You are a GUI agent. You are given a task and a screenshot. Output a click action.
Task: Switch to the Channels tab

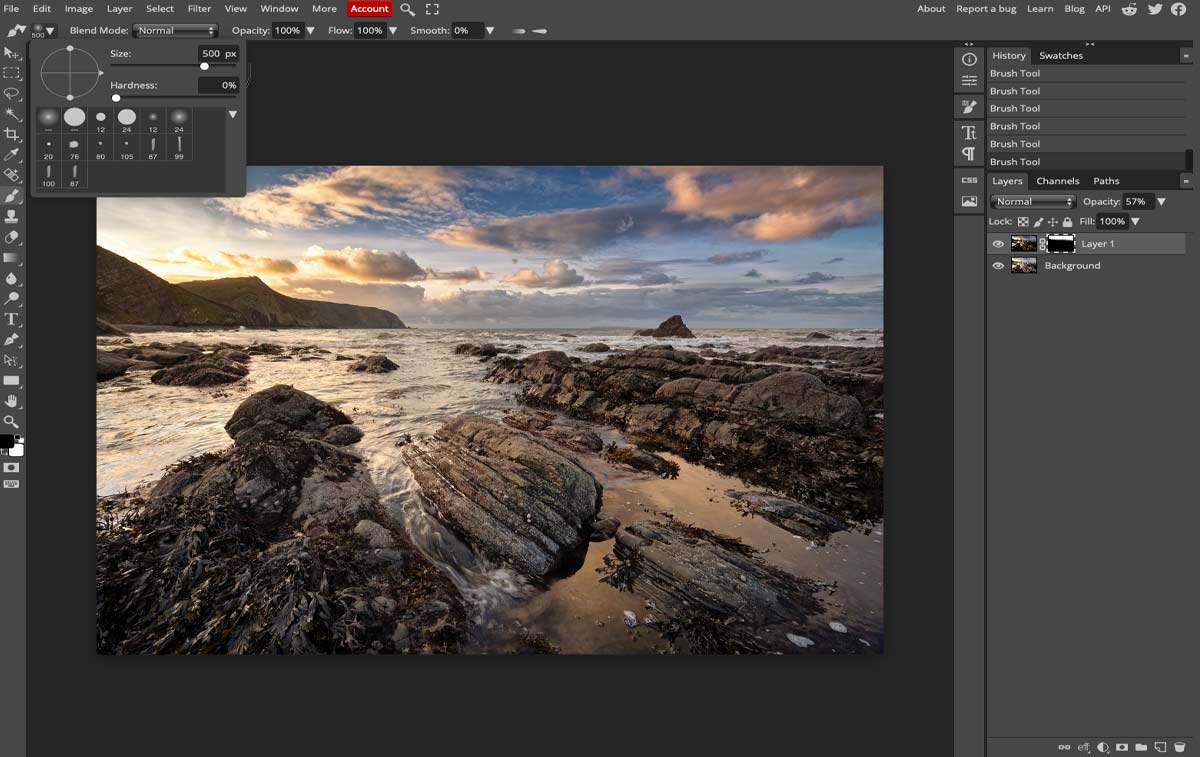point(1057,181)
